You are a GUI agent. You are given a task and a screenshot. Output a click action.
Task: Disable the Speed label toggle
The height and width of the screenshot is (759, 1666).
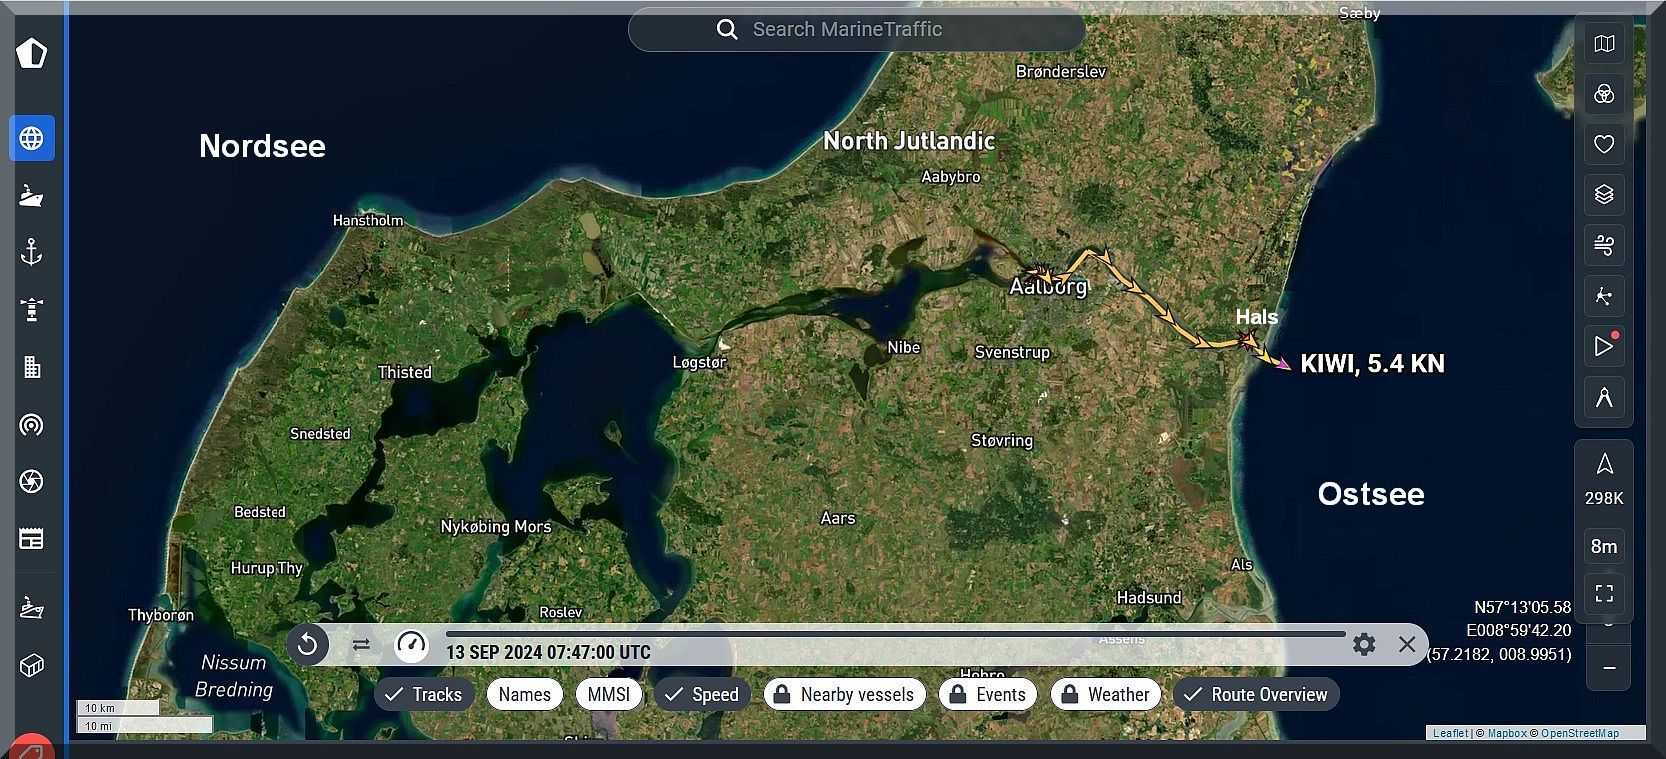(702, 694)
